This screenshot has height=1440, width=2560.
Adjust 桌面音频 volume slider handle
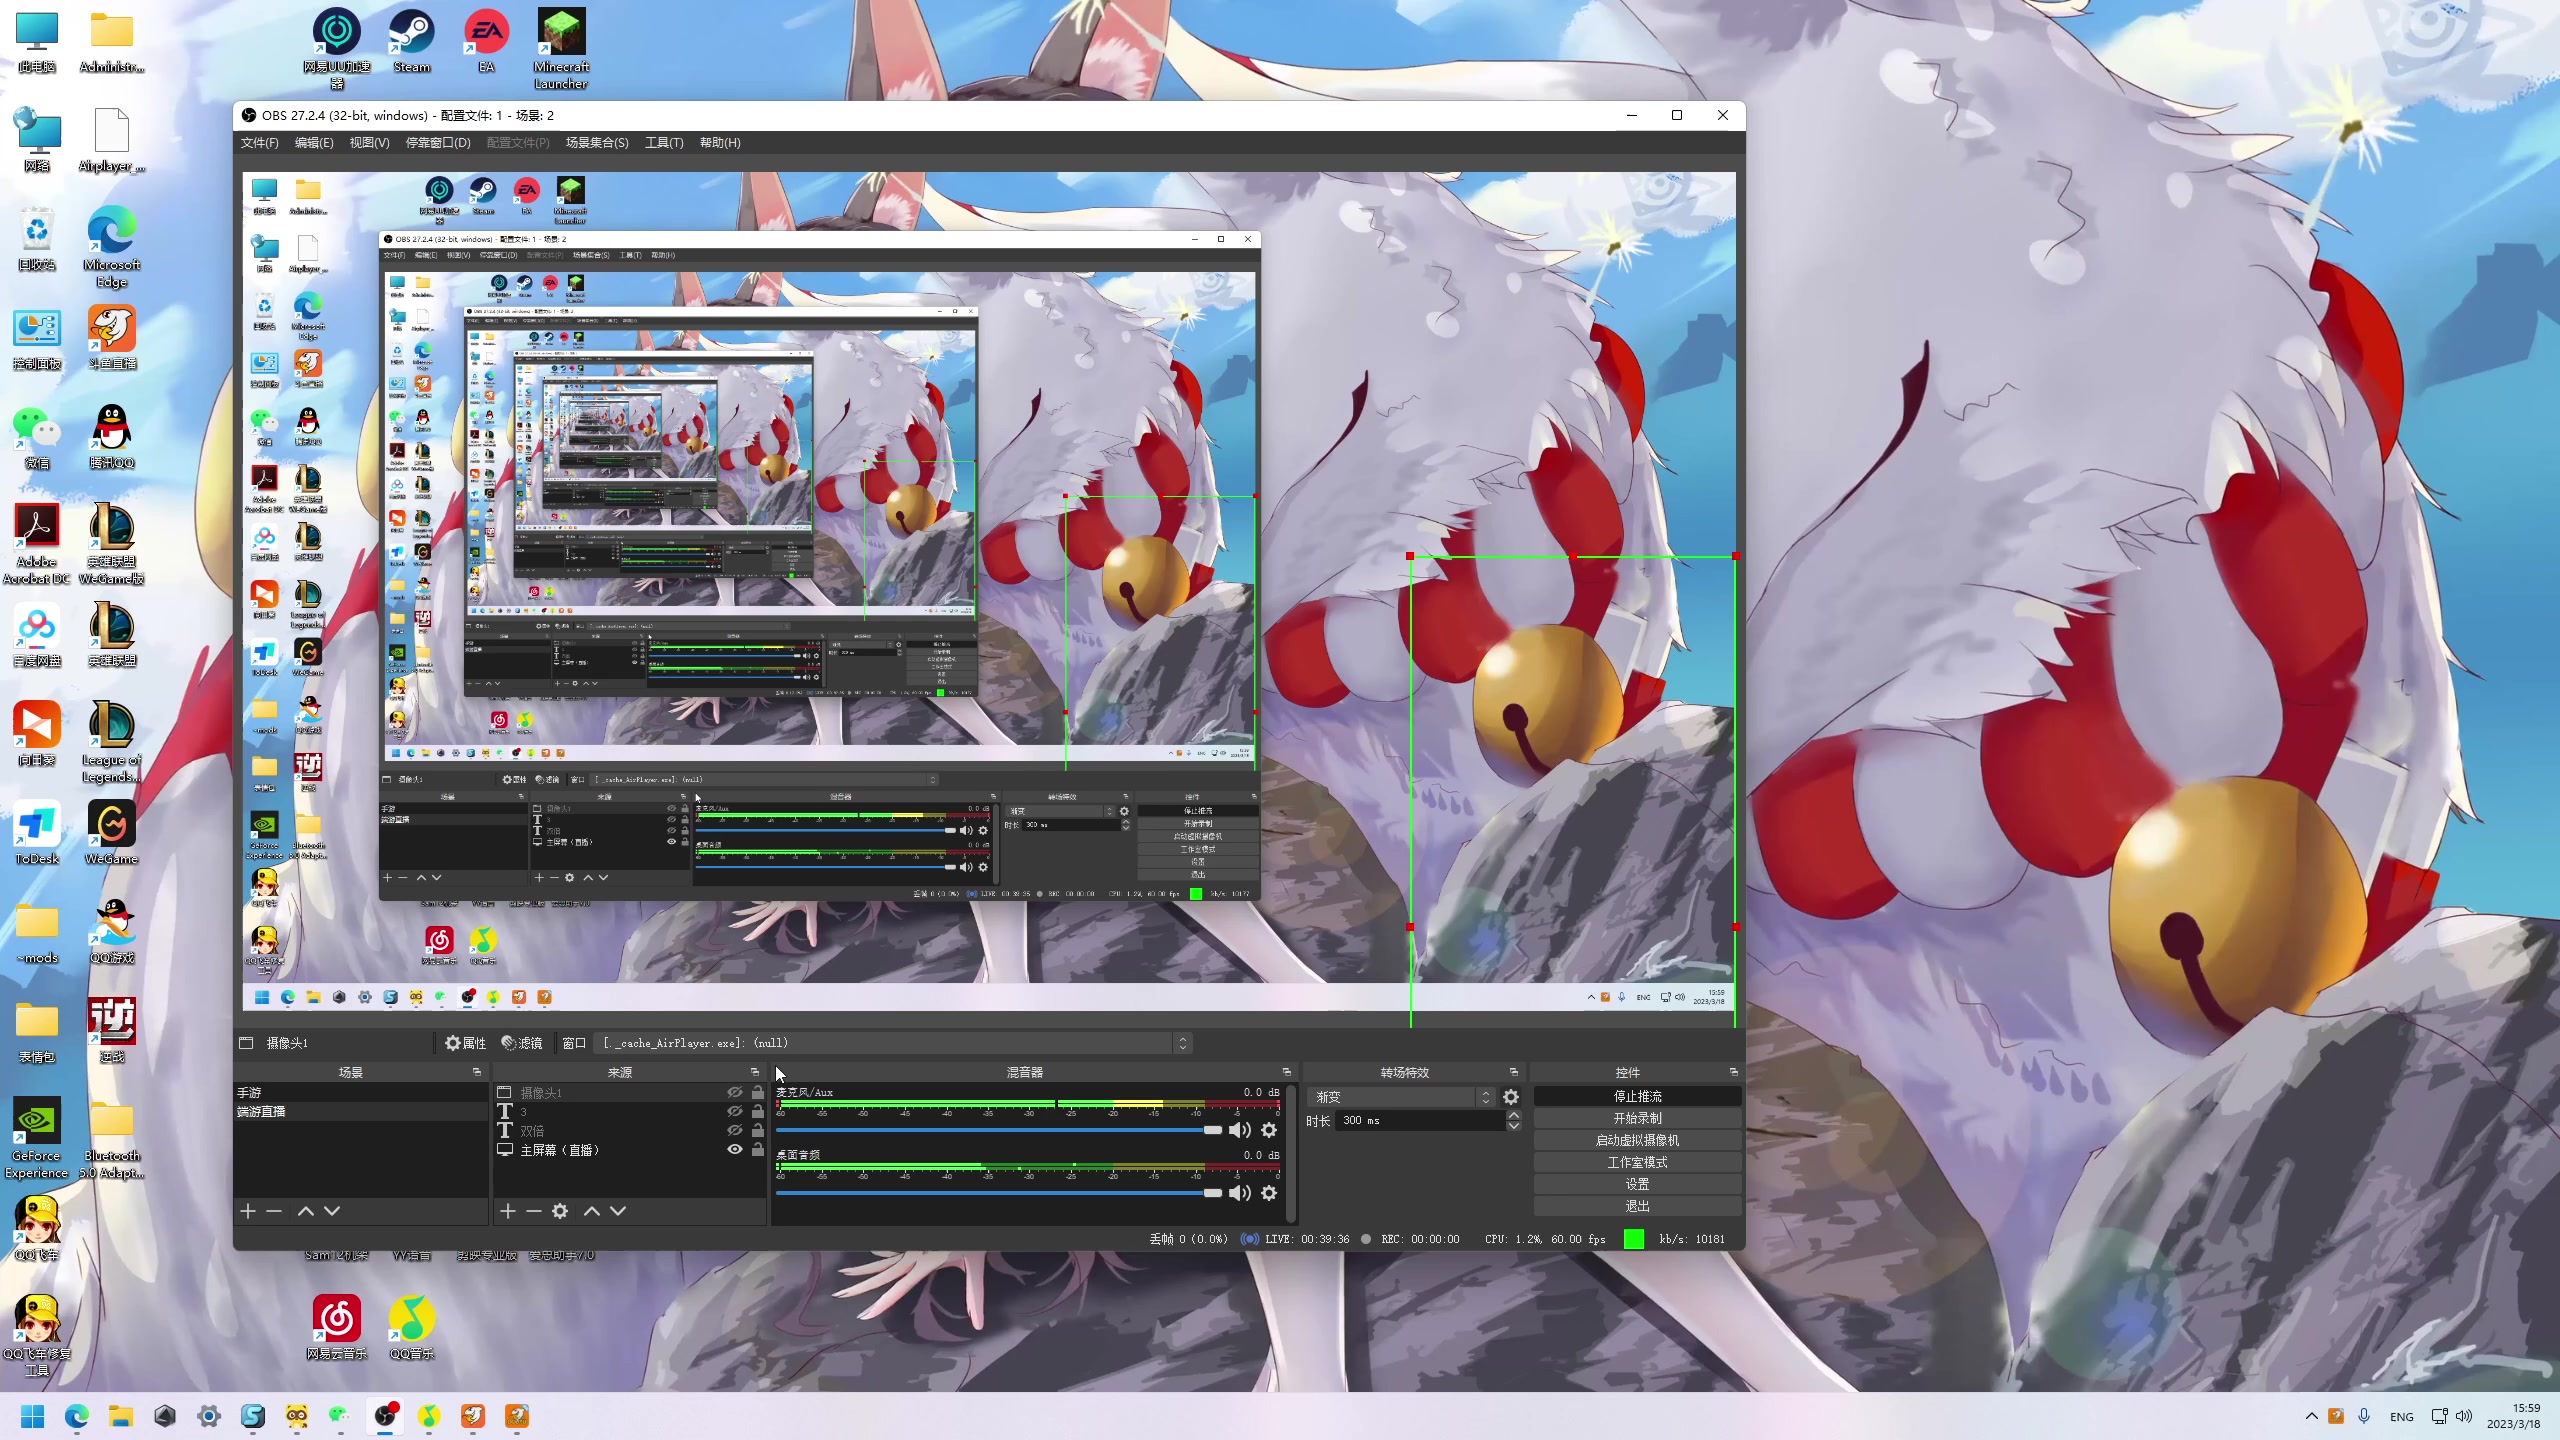(1212, 1193)
